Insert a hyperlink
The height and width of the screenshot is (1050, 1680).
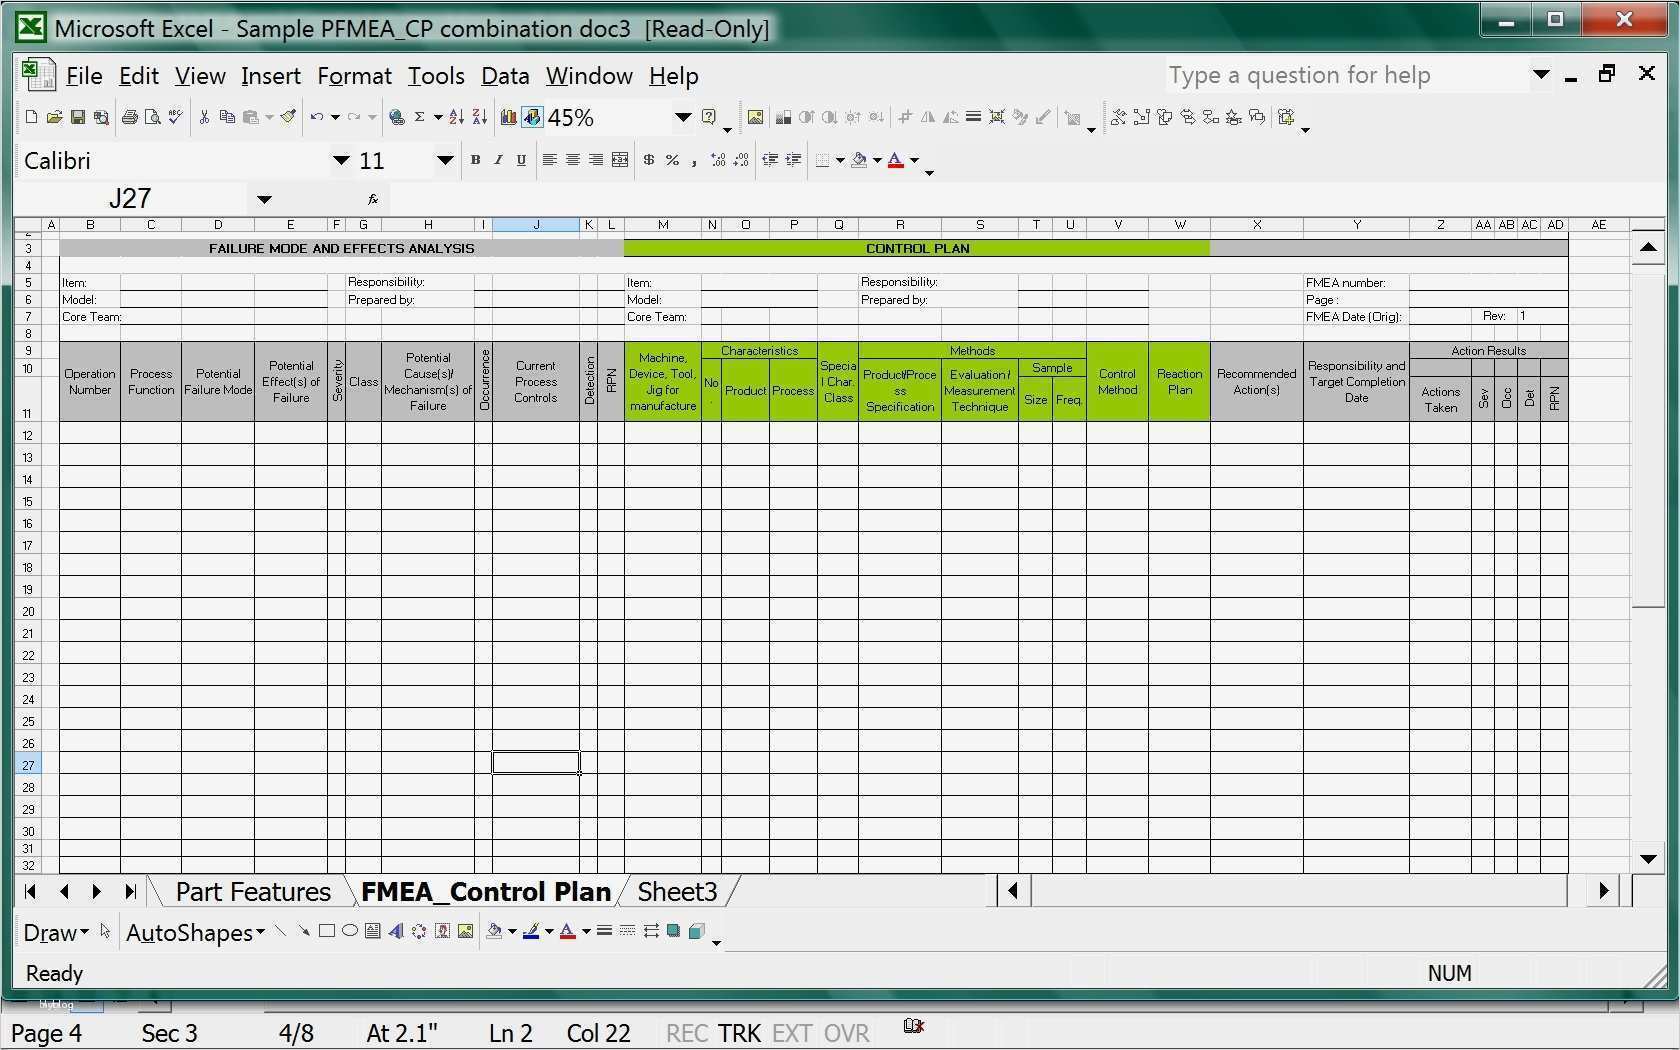pyautogui.click(x=397, y=117)
